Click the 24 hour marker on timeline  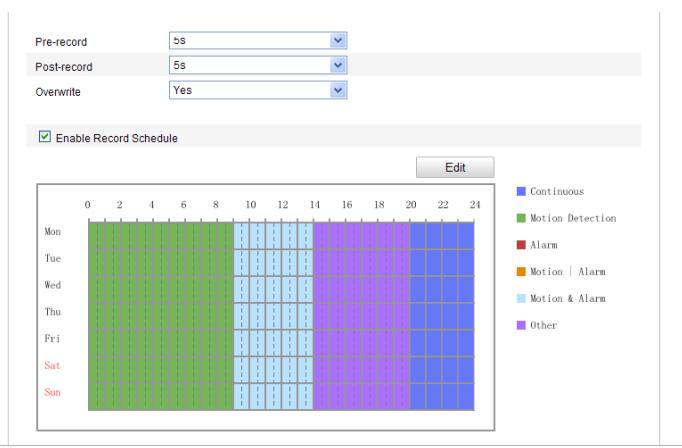pyautogui.click(x=473, y=205)
